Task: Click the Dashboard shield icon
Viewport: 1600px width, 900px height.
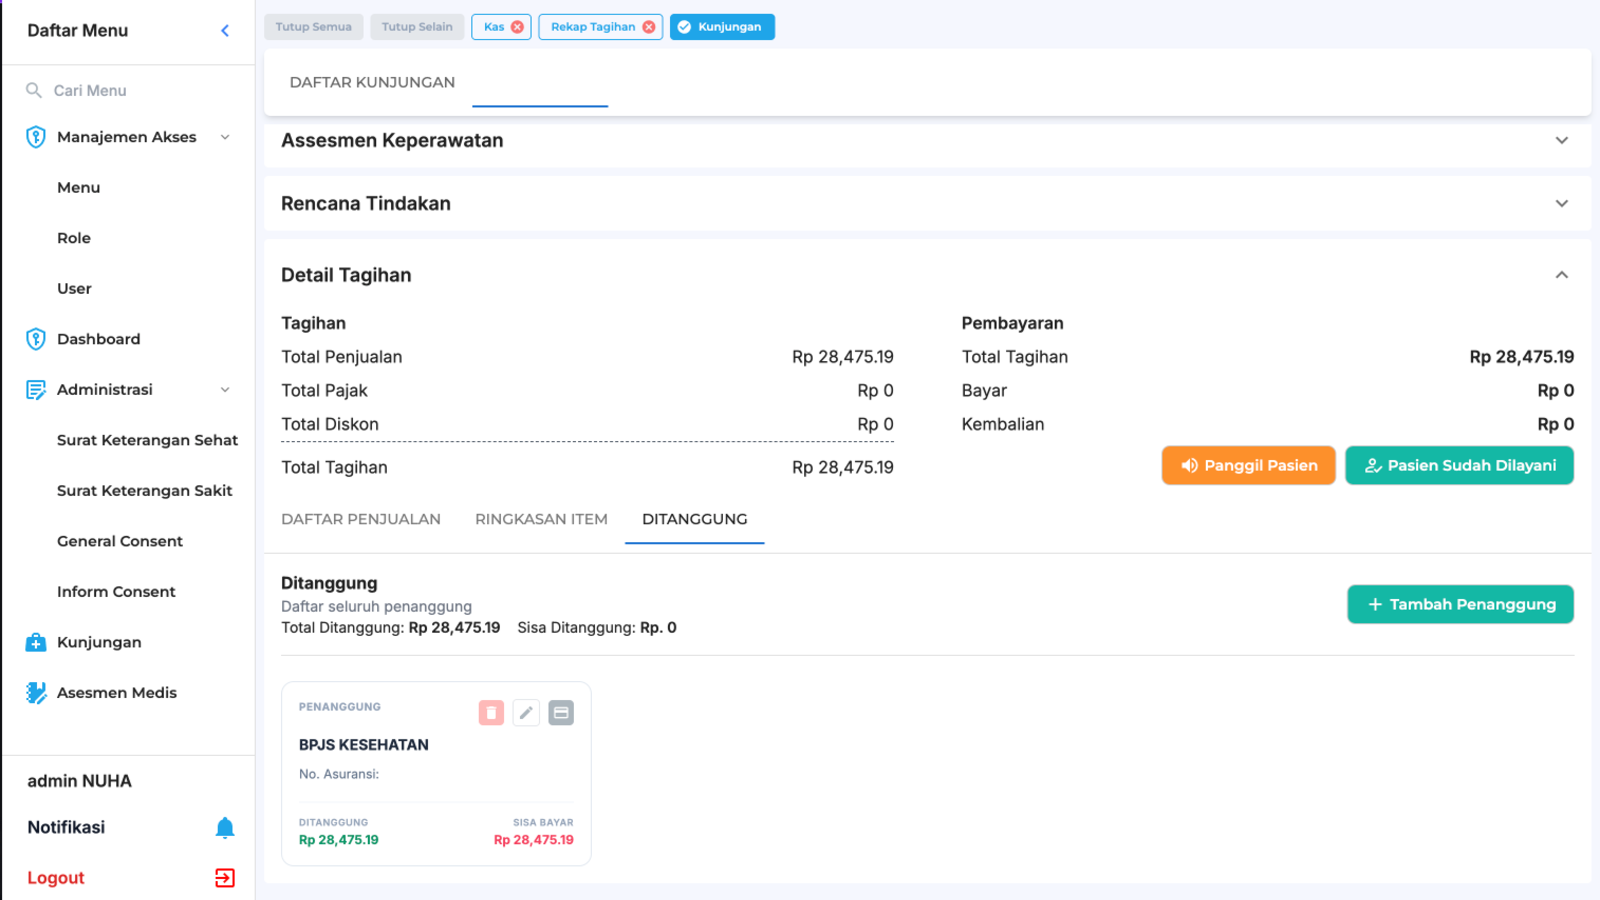Action: pos(36,339)
